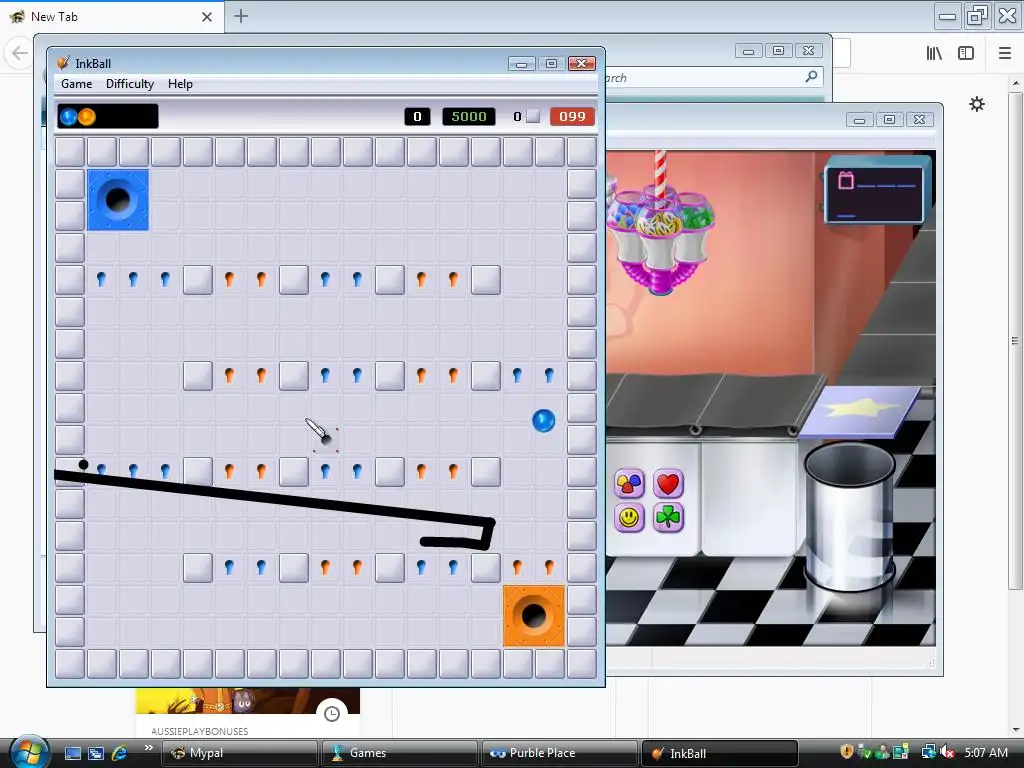The height and width of the screenshot is (768, 1024).
Task: Select the colored balls icon in Purble Place
Action: (630, 484)
